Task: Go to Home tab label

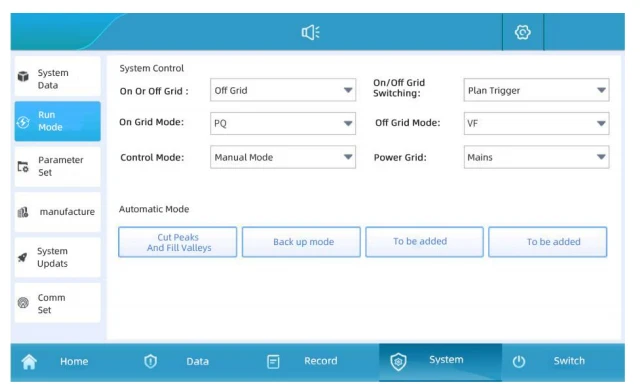Action: [74, 361]
